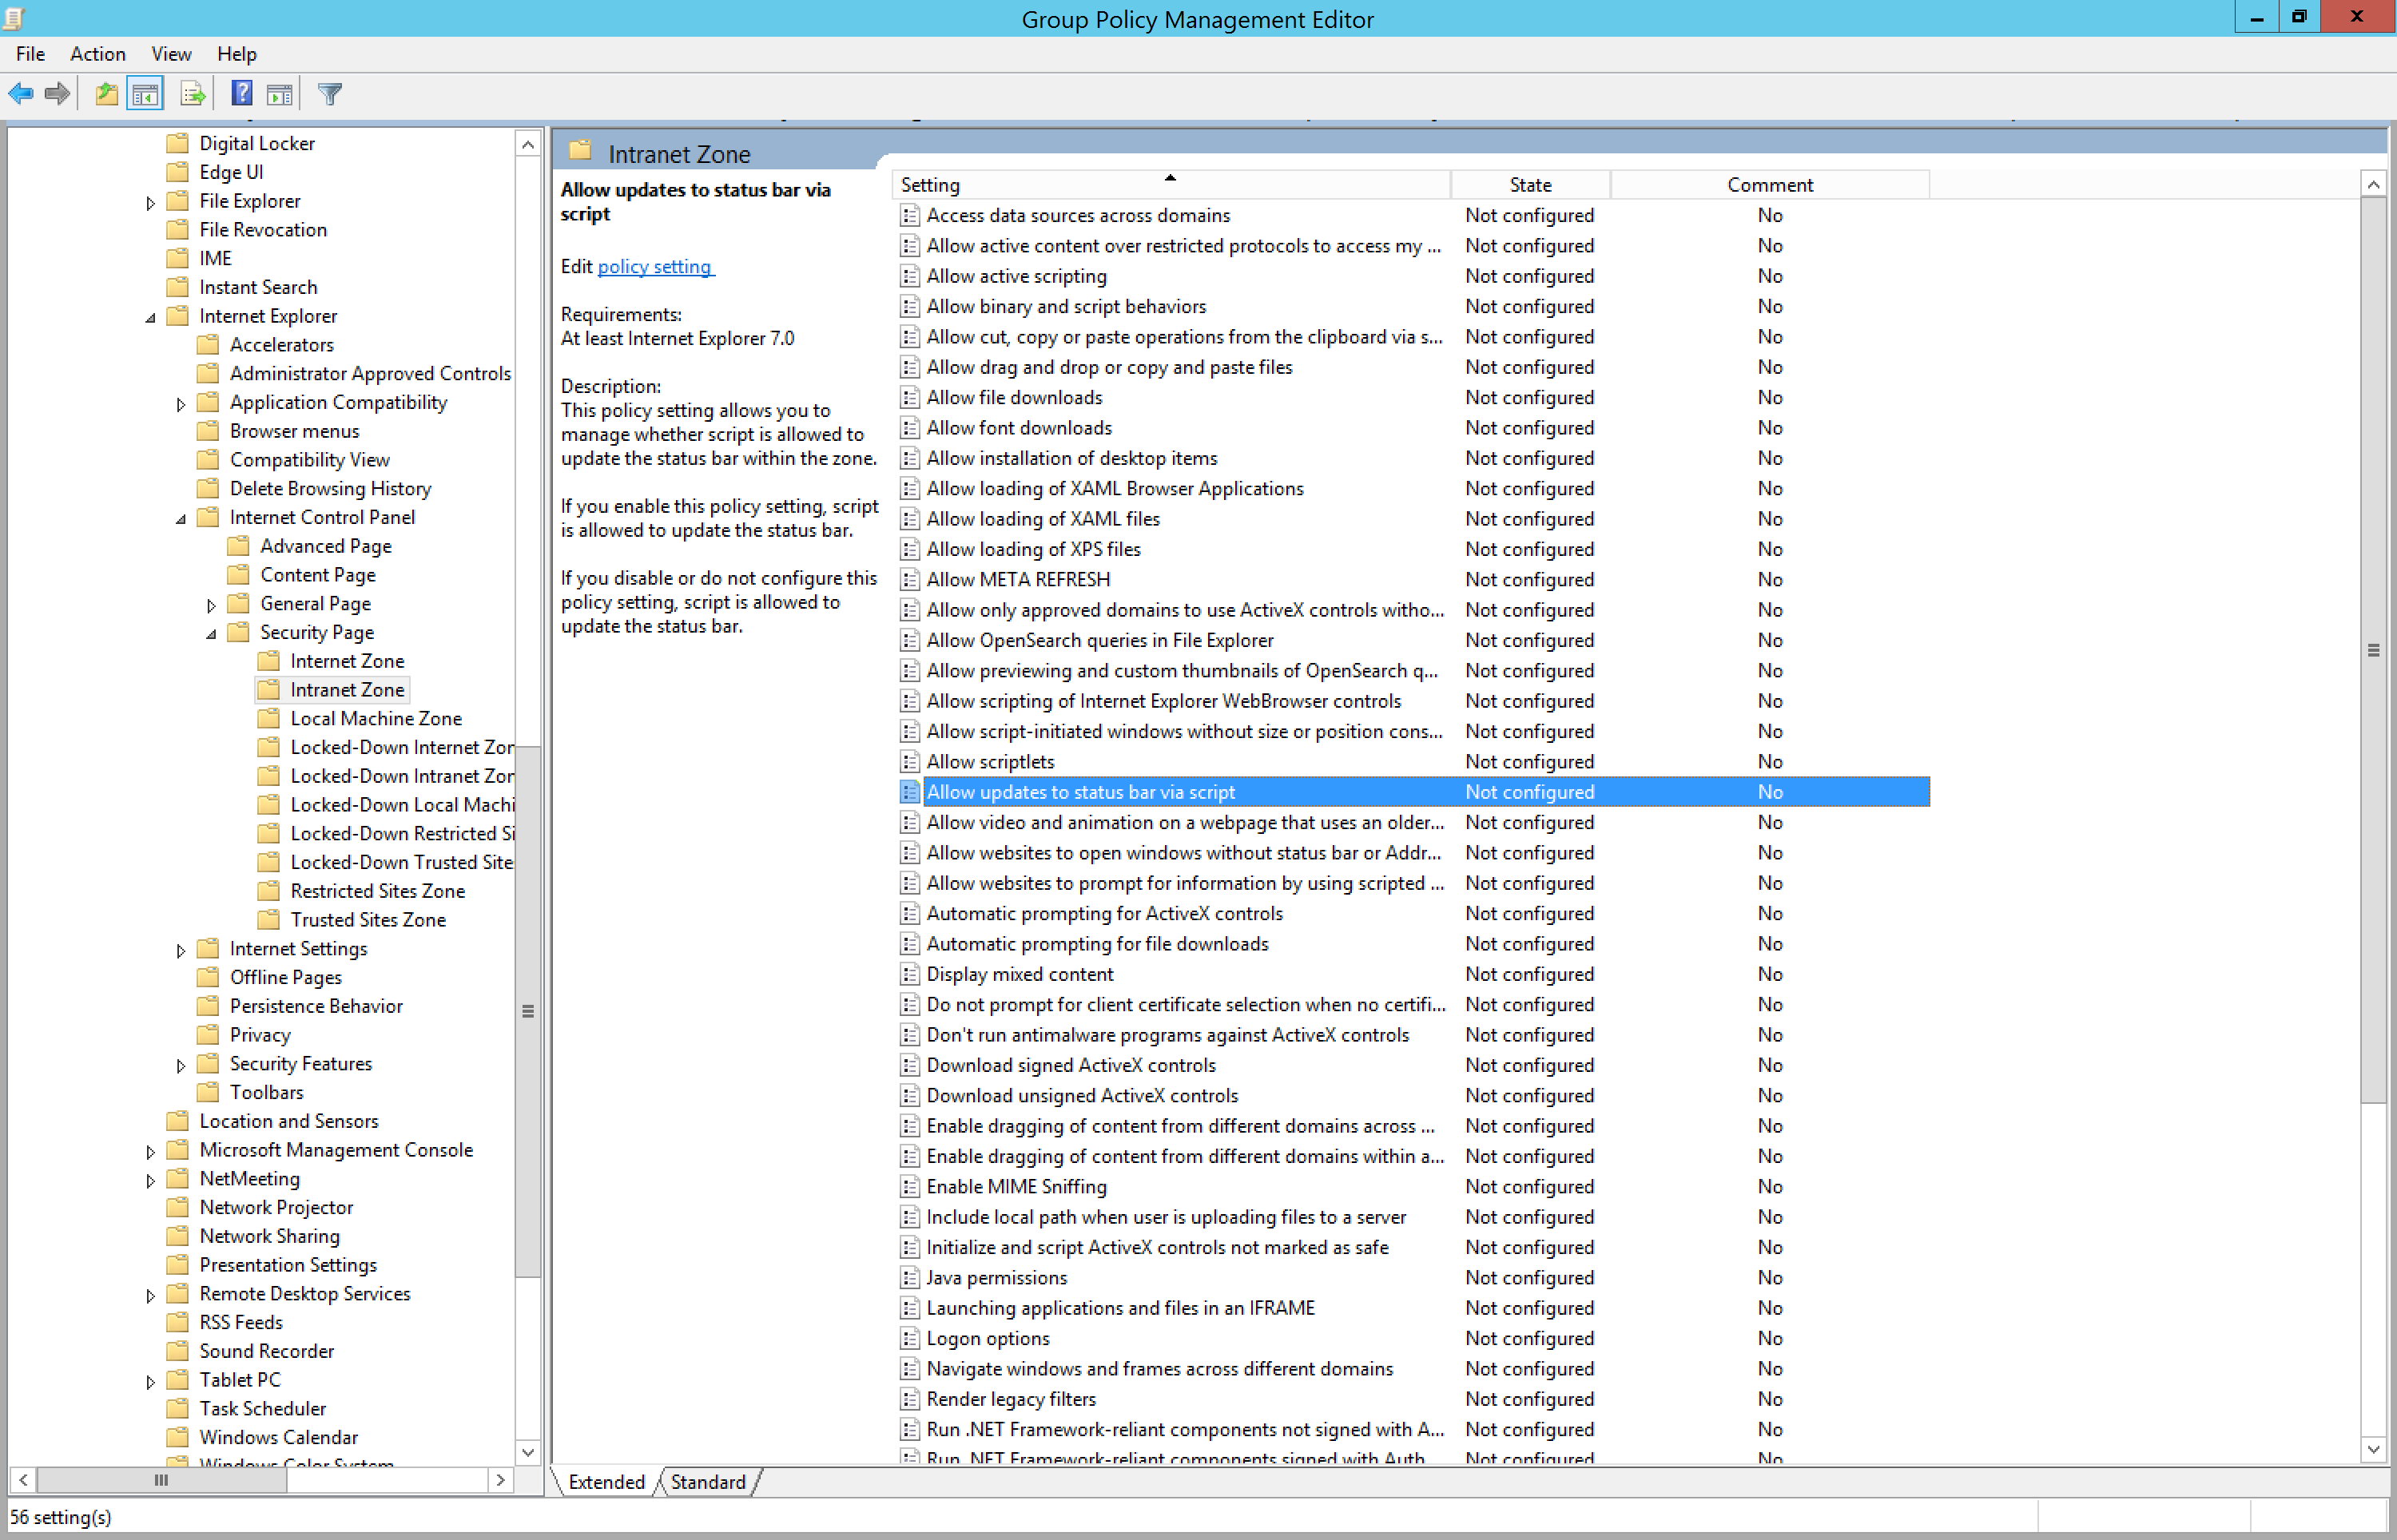Open Help using the question mark icon
The image size is (2397, 1540).
coord(241,93)
